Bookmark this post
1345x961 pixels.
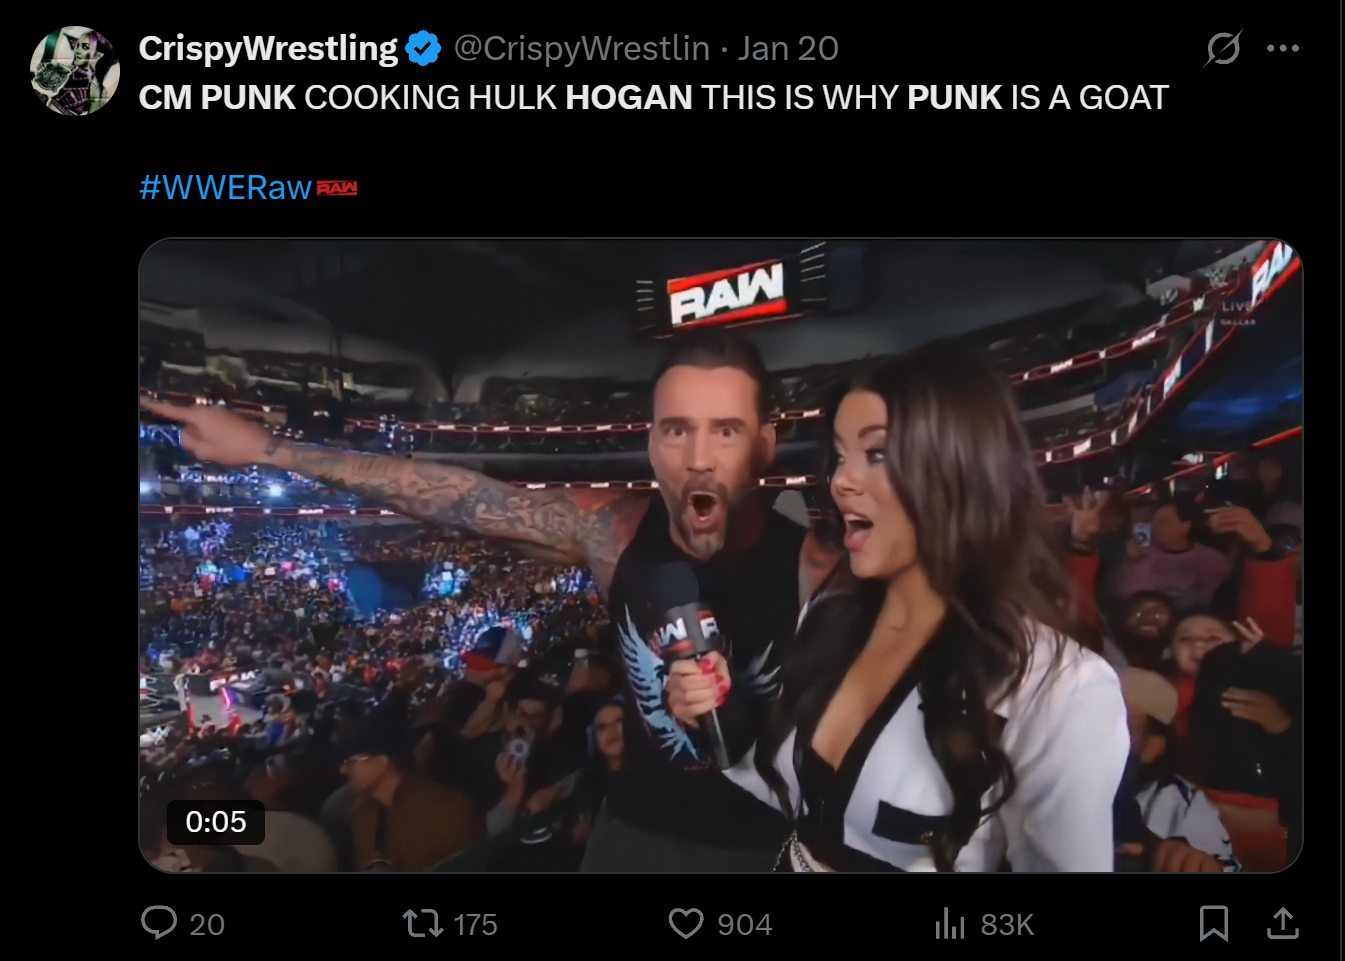tap(1214, 923)
